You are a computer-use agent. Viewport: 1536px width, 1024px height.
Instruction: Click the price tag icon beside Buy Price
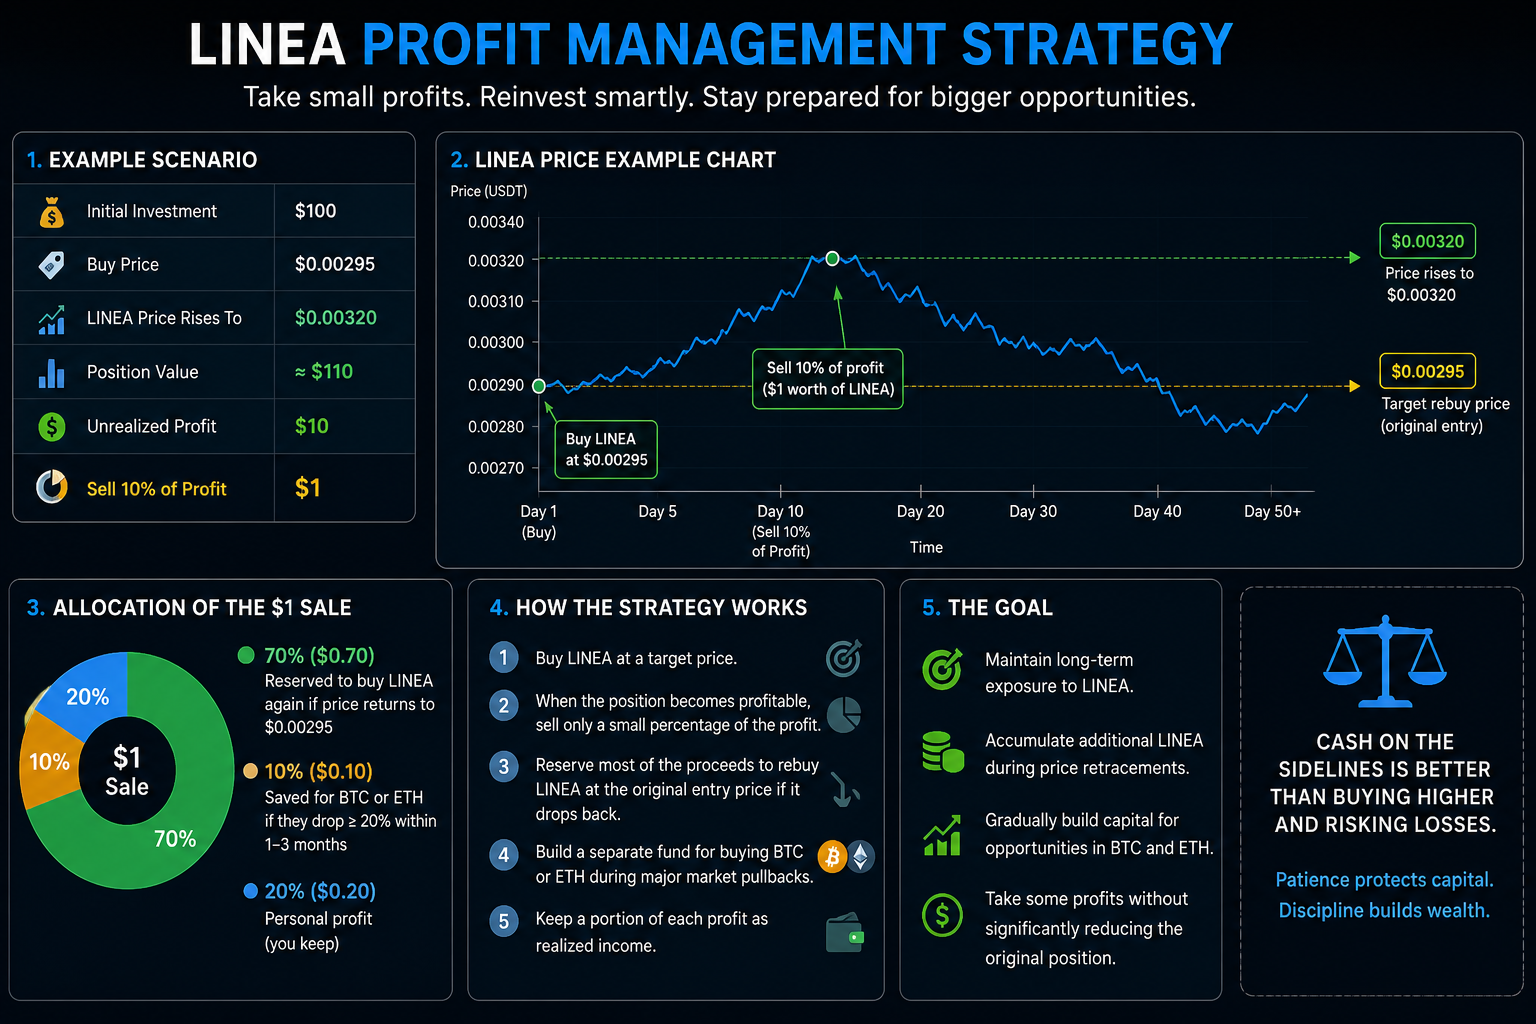[x=51, y=265]
